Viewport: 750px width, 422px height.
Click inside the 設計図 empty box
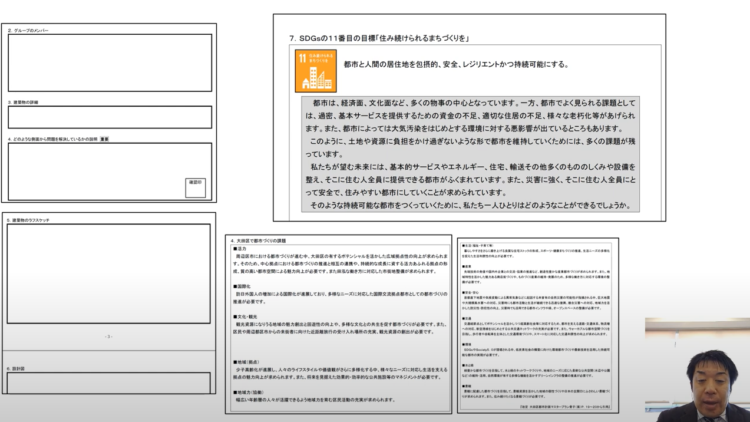point(109,383)
